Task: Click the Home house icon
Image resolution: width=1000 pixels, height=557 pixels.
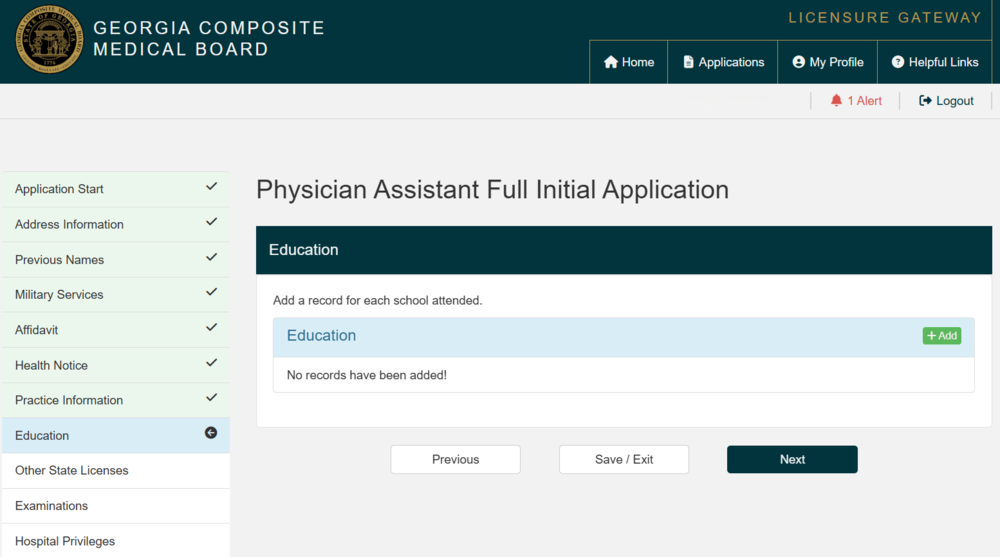Action: (x=611, y=62)
